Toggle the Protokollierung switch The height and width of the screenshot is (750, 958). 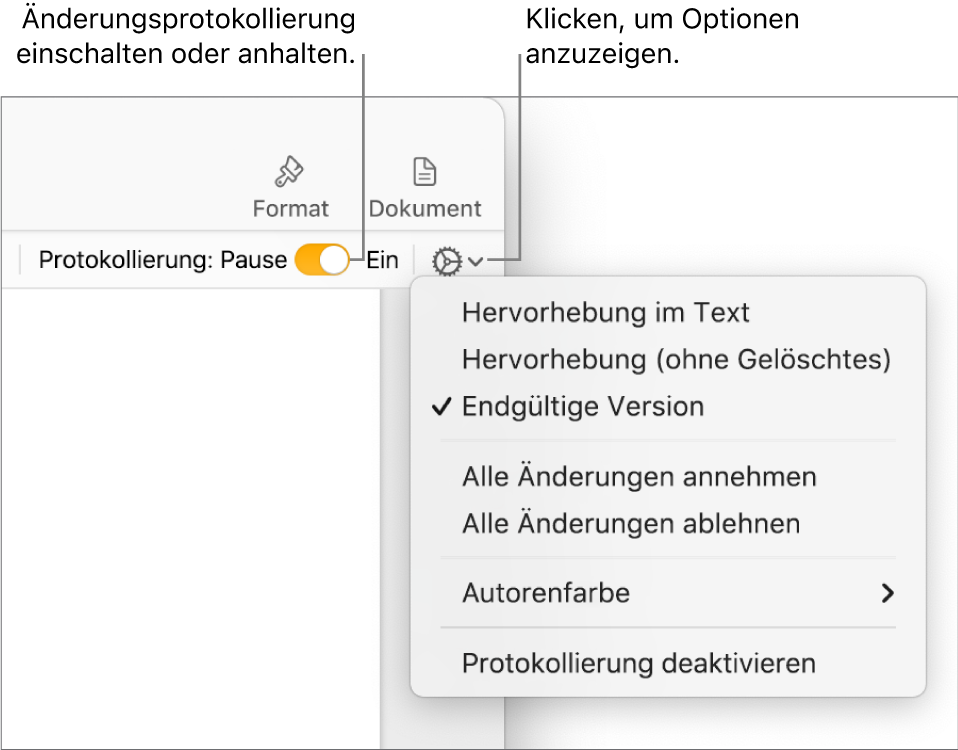click(322, 261)
